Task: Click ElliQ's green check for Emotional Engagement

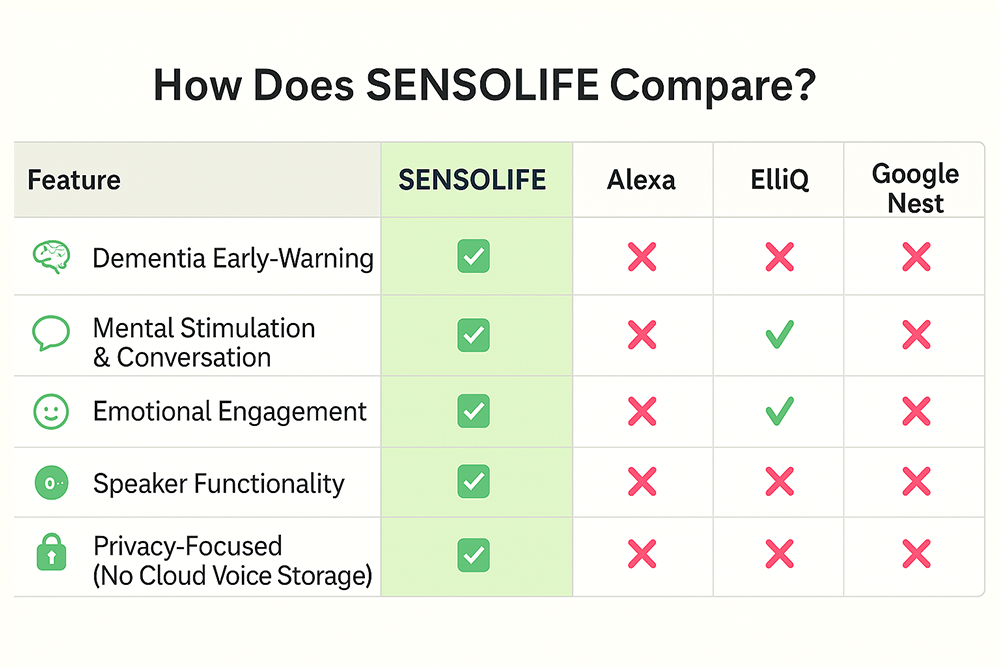Action: pyautogui.click(x=779, y=410)
